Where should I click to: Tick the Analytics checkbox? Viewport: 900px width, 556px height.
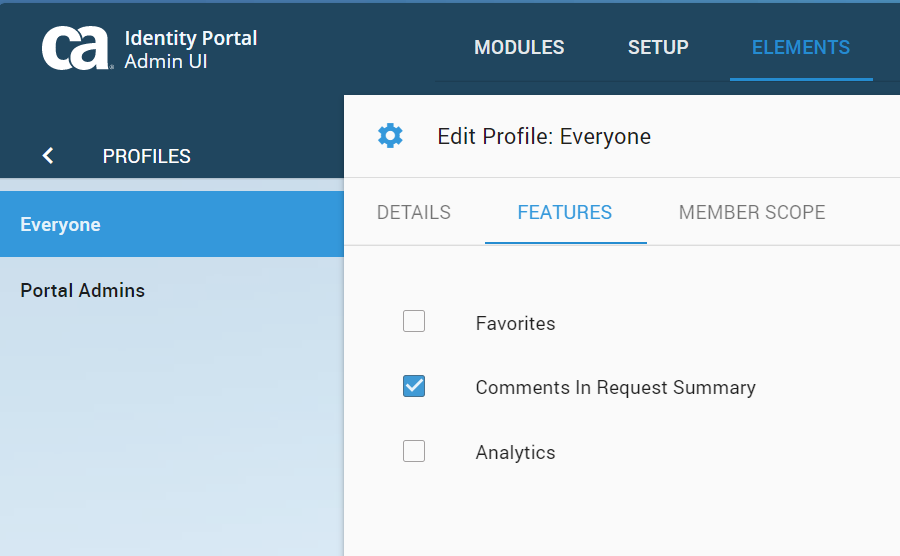(414, 451)
